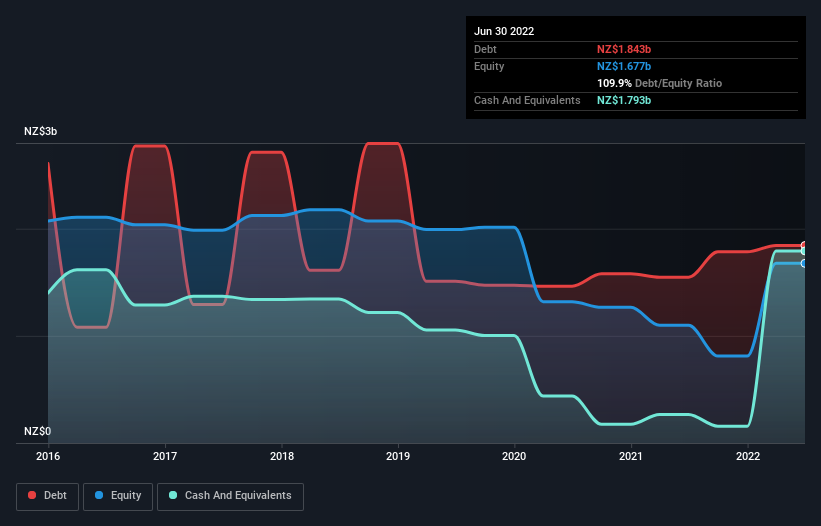Click the 2018 axis label
Viewport: 821px width, 526px height.
[x=282, y=456]
